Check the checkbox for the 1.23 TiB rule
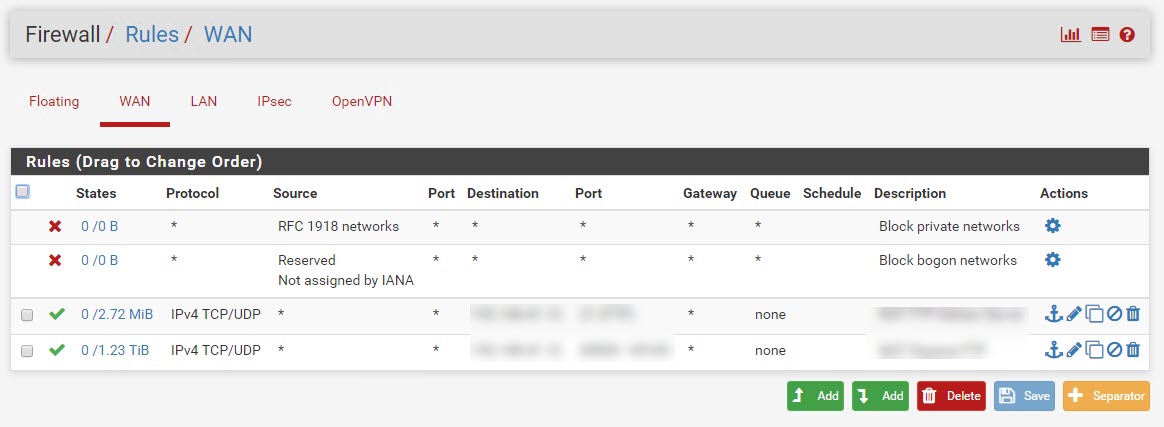Screen dimensions: 1164x427 (x=27, y=351)
